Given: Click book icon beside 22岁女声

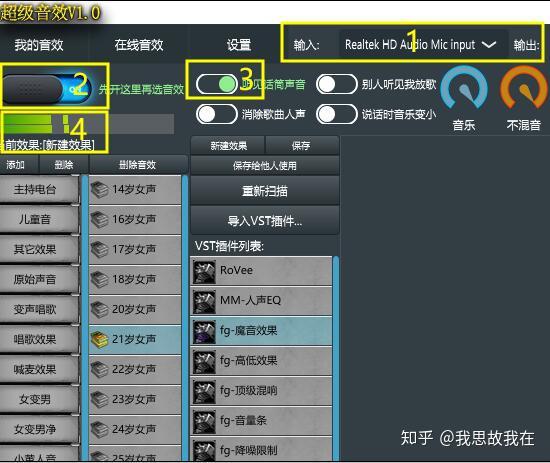Looking at the screenshot, I should click(x=99, y=369).
